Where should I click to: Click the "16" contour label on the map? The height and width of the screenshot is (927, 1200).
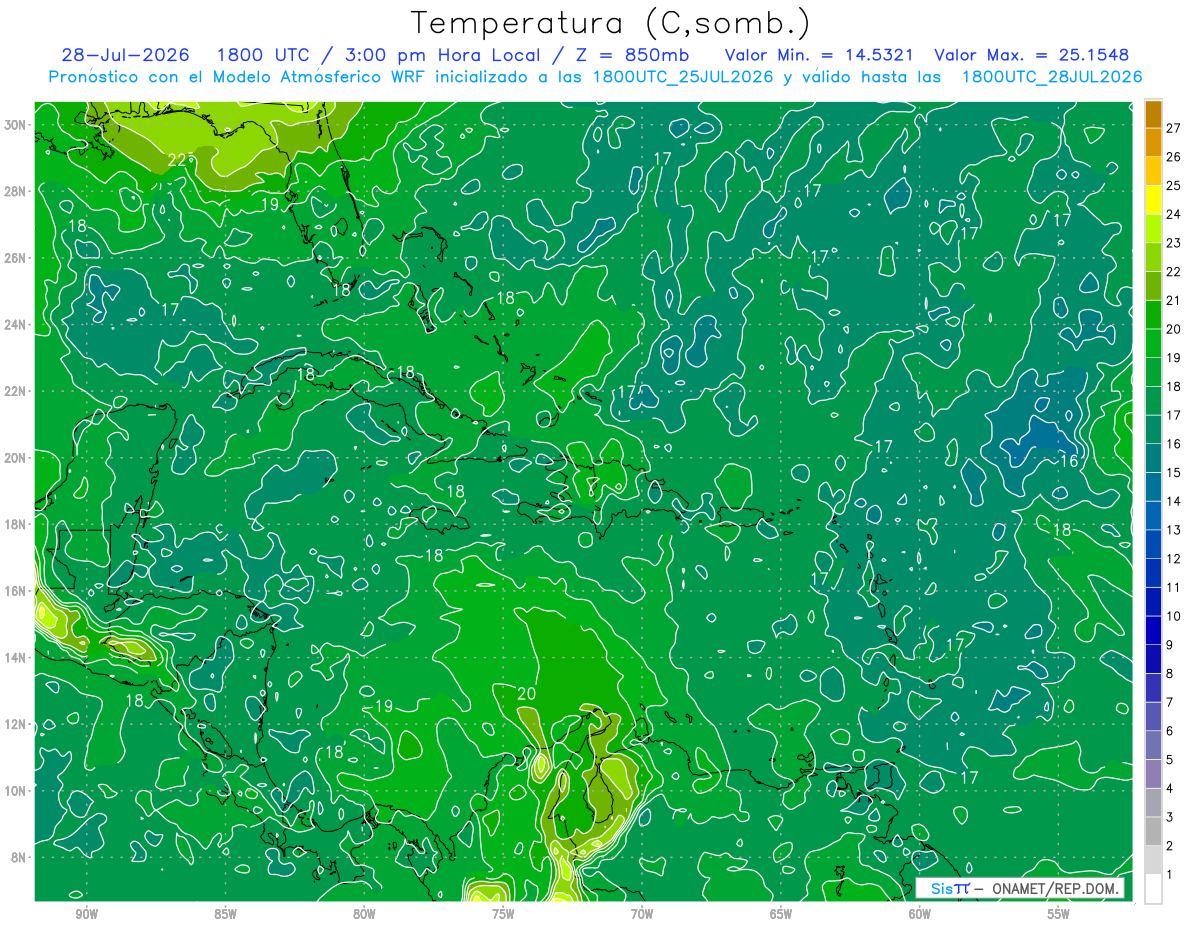point(1068,461)
